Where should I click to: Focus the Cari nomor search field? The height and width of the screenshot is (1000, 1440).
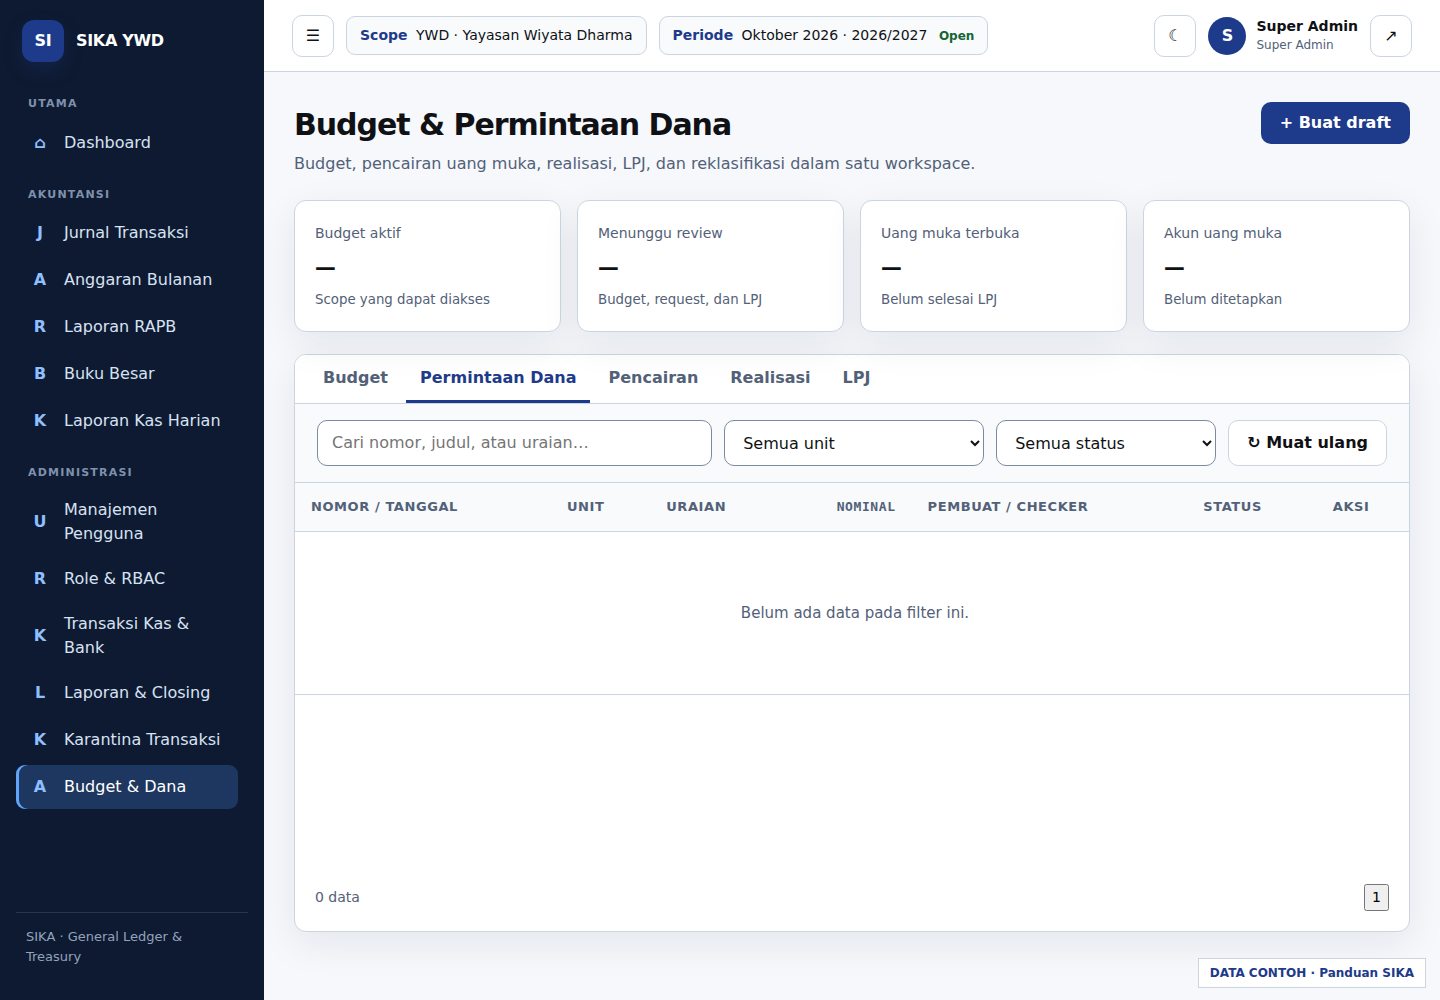pyautogui.click(x=514, y=443)
